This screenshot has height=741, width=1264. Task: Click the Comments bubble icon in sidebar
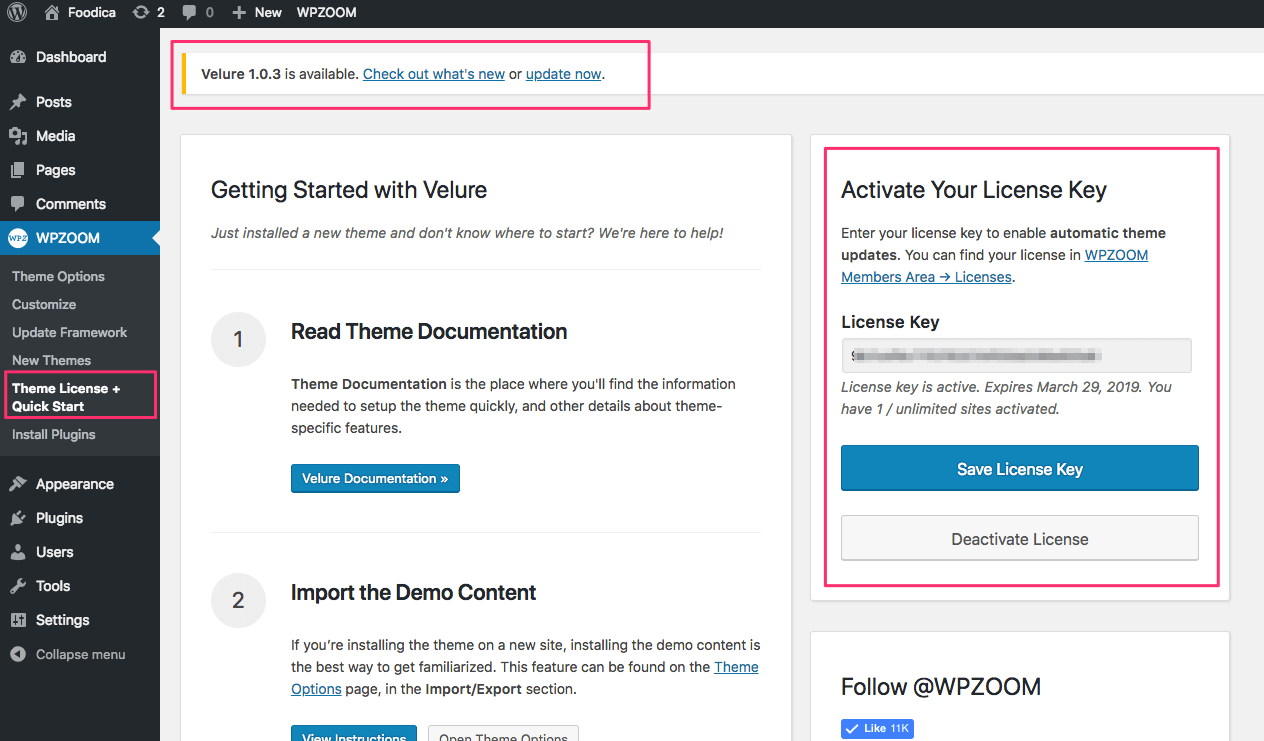[x=18, y=204]
